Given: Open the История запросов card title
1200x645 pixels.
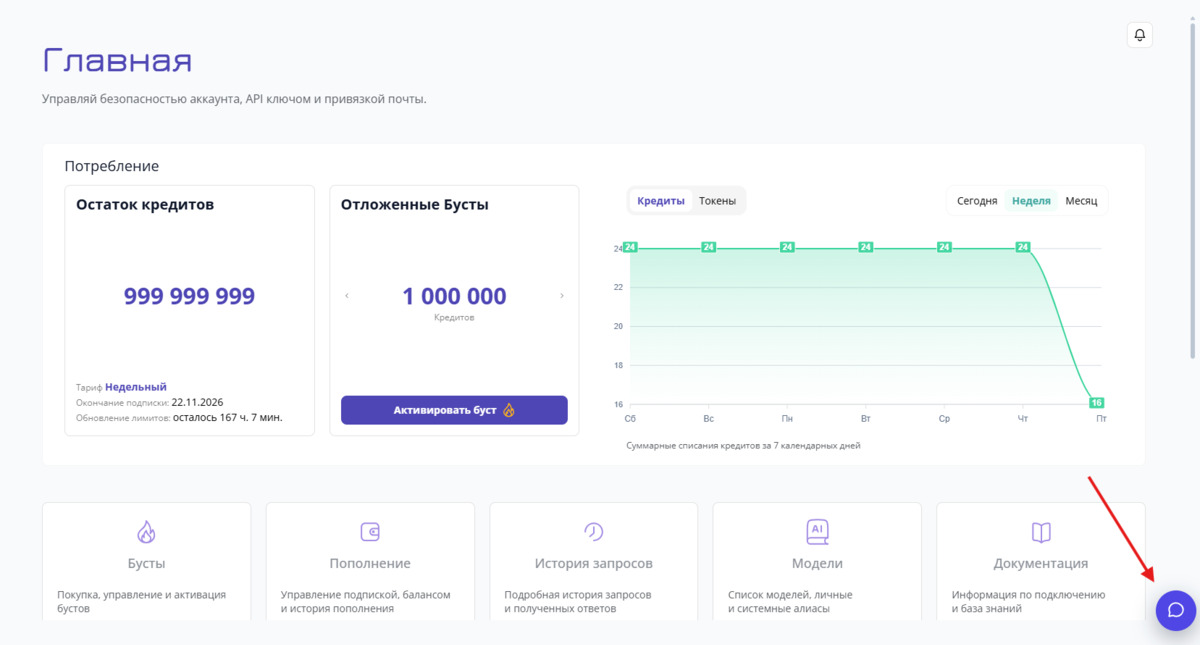Looking at the screenshot, I should pos(594,563).
